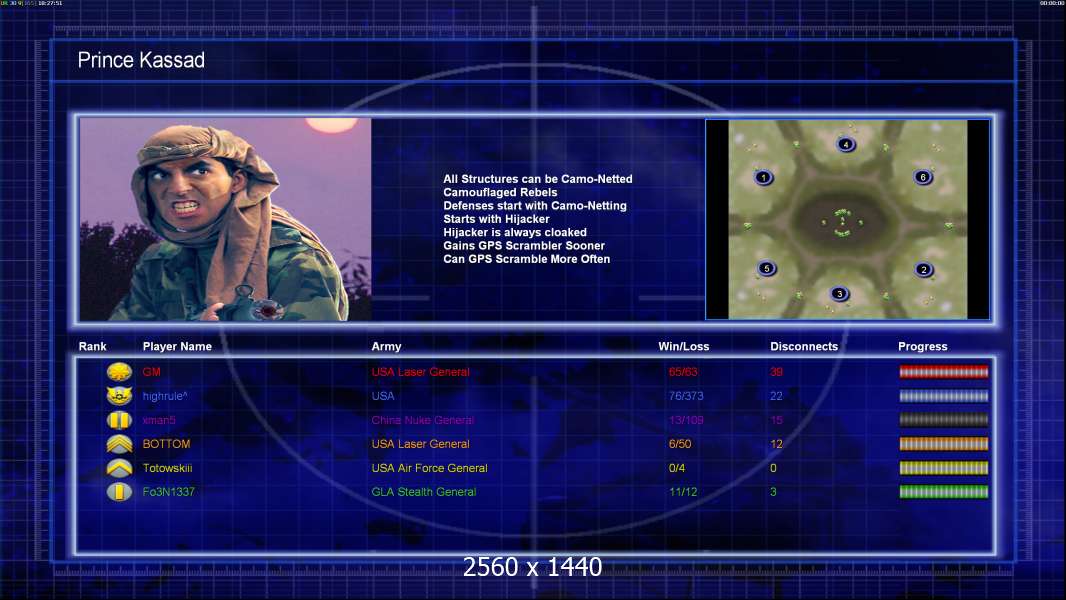Click the Win/Loss column header
Viewport: 1066px width, 600px height.
[683, 347]
